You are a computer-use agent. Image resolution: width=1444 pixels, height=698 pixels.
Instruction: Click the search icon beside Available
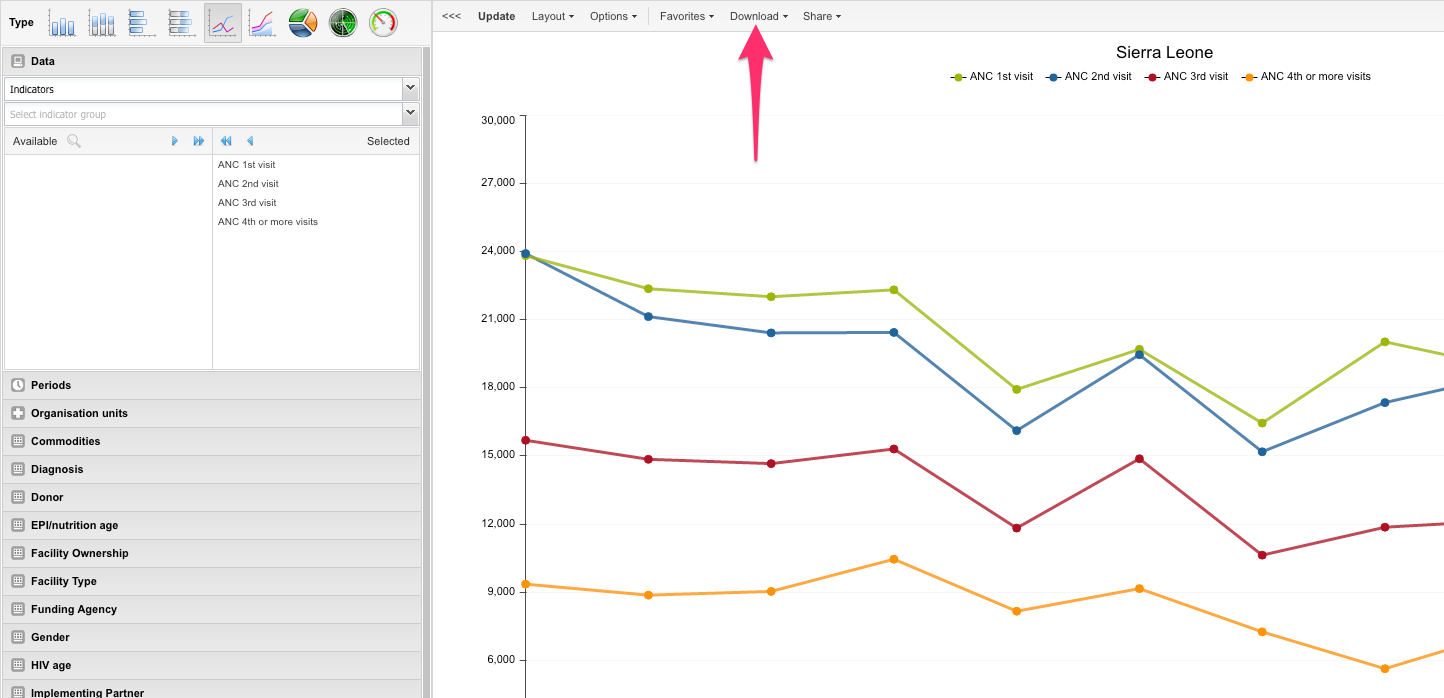coord(74,141)
